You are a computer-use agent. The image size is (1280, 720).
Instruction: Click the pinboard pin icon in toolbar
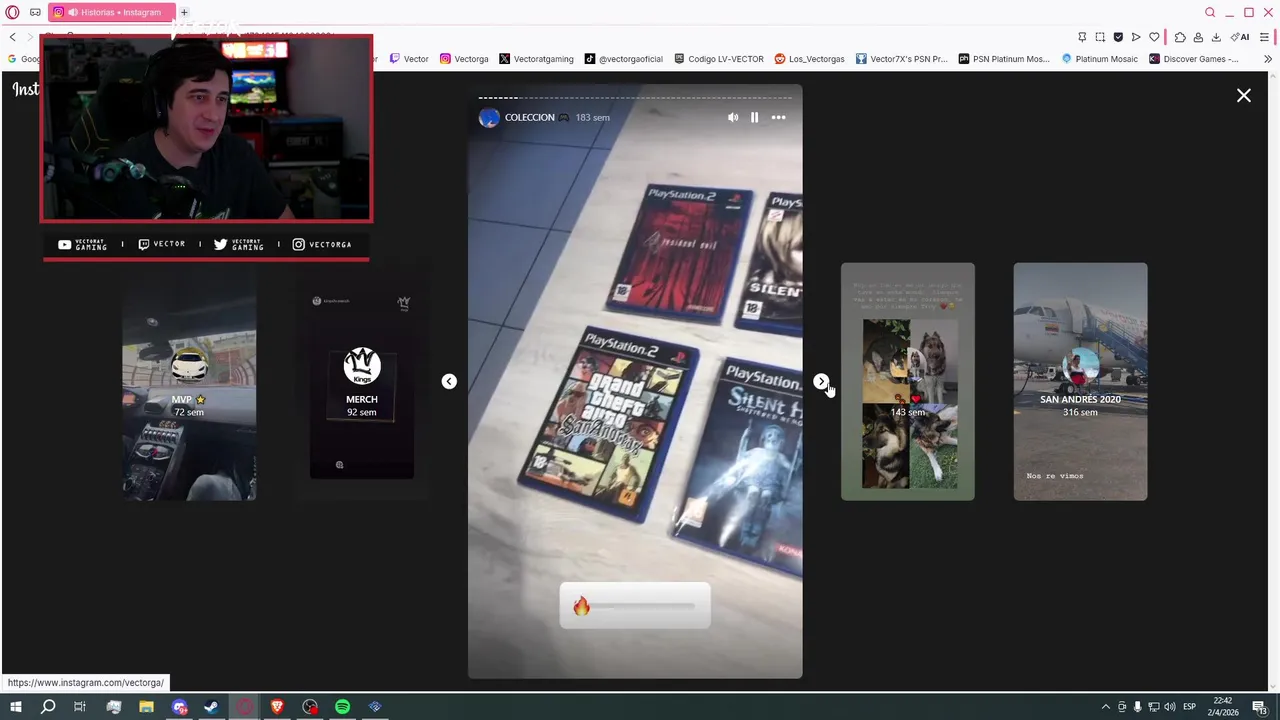(x=1082, y=37)
